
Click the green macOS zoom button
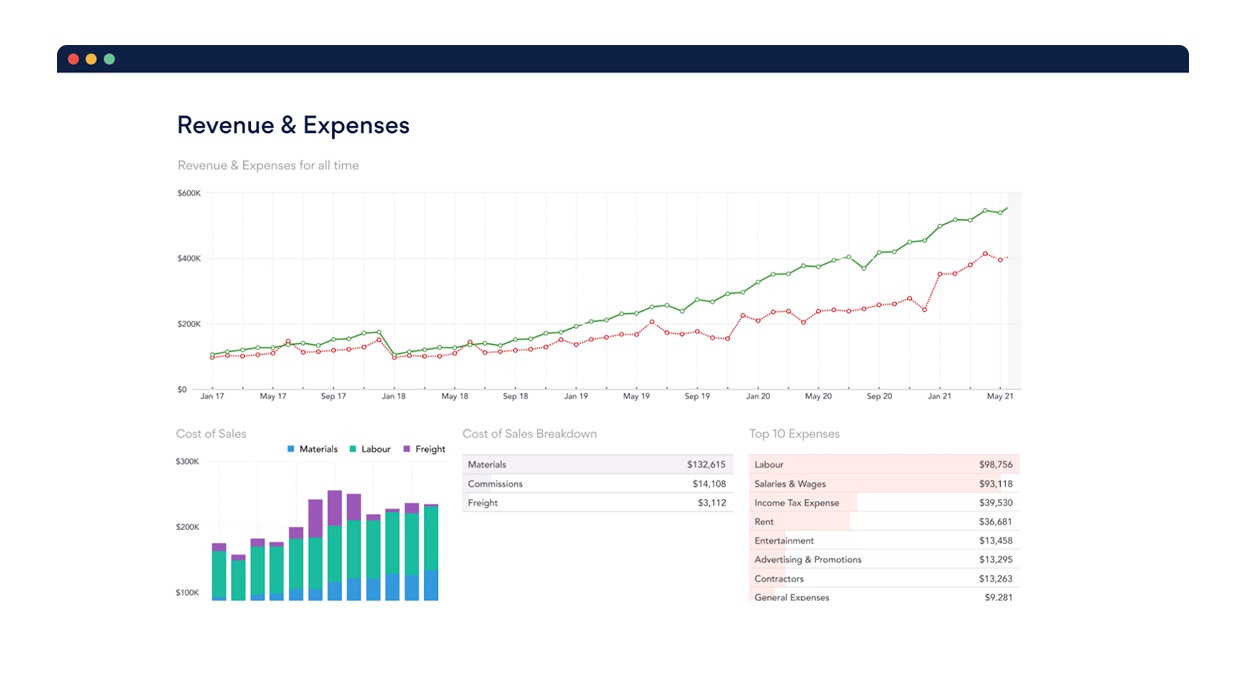[x=108, y=58]
